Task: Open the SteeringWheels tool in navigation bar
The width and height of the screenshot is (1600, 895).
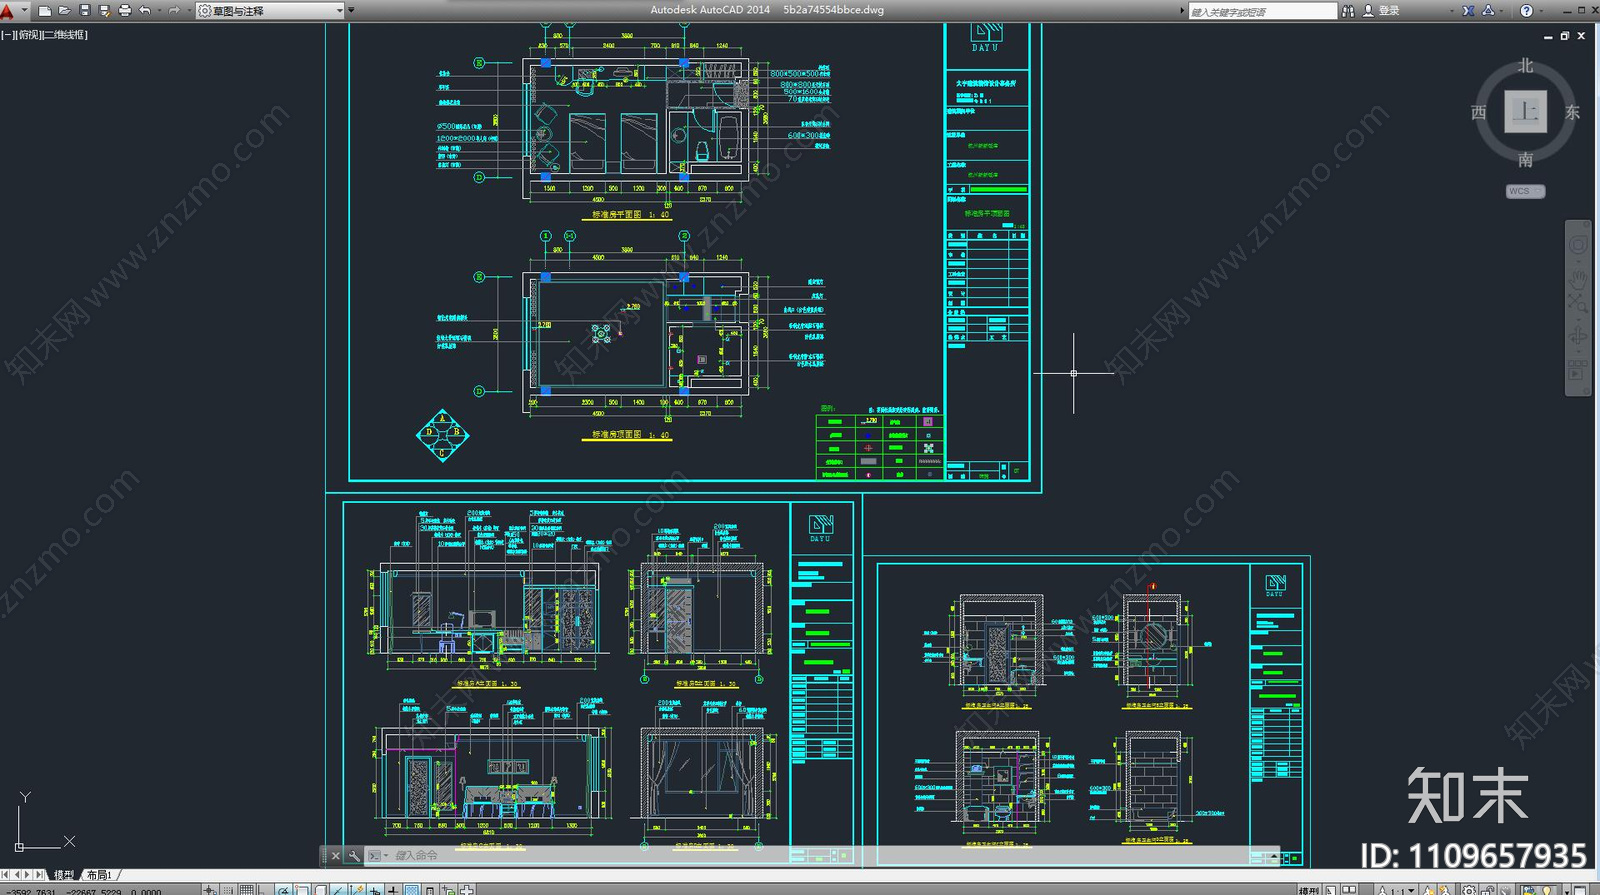Action: [x=1578, y=245]
